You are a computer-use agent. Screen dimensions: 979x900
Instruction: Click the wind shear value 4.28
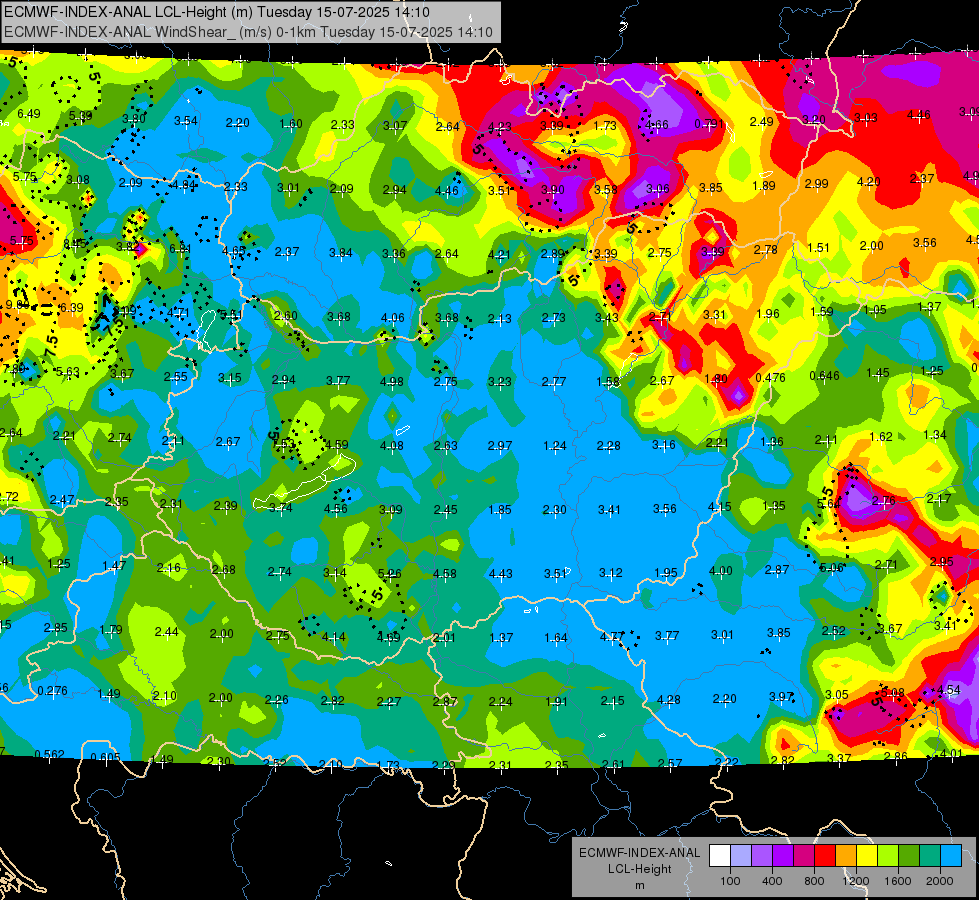coord(669,700)
